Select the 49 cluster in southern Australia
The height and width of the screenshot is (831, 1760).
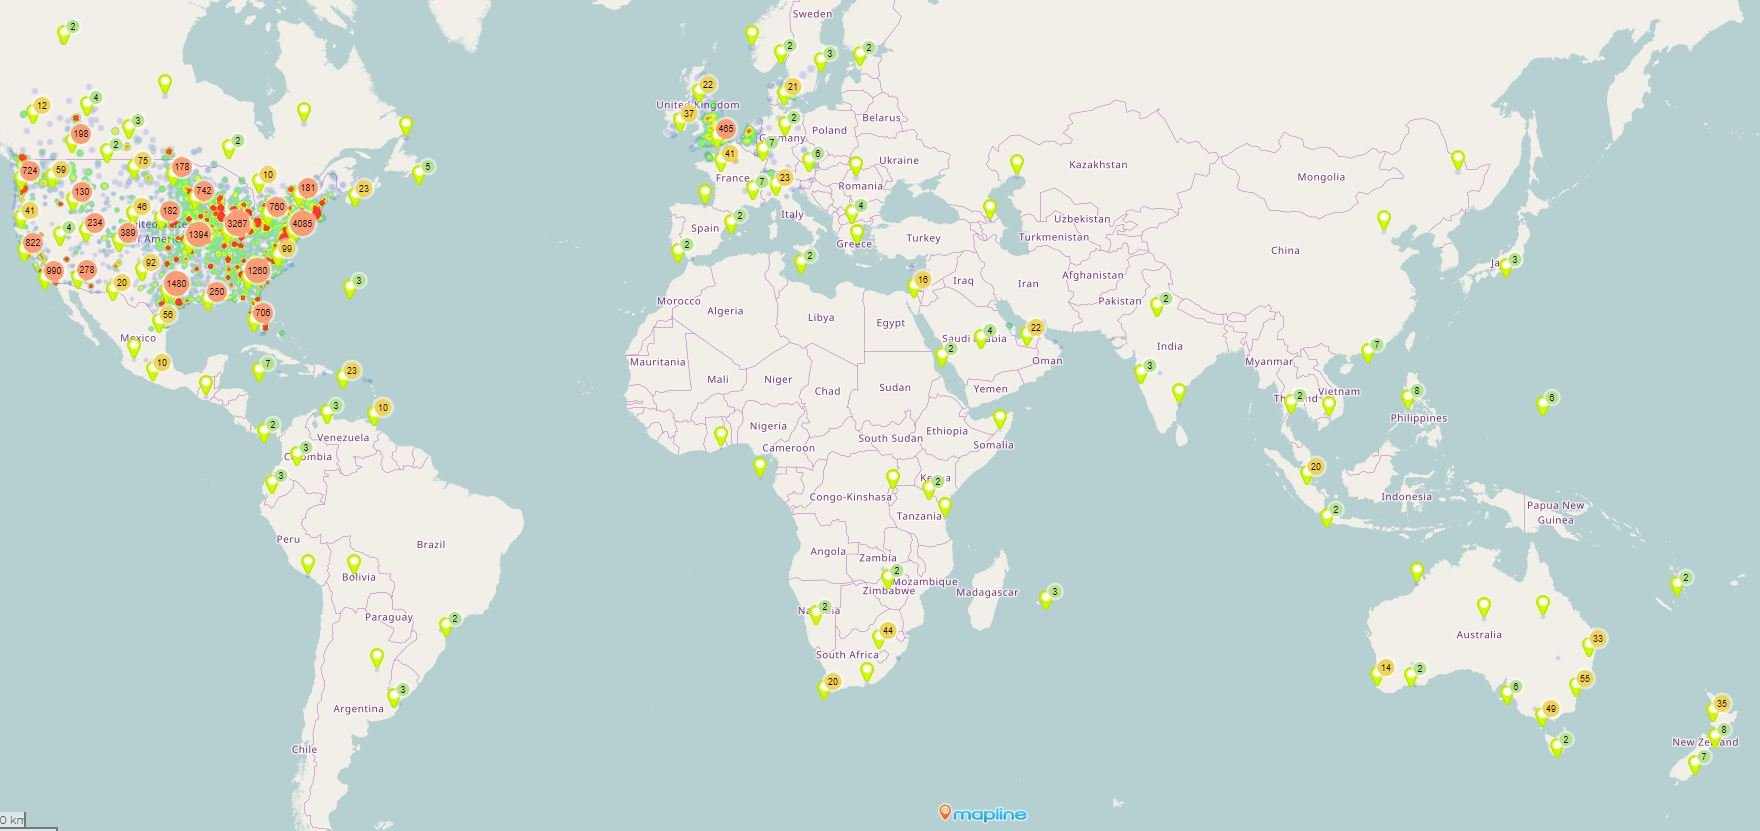click(1550, 709)
